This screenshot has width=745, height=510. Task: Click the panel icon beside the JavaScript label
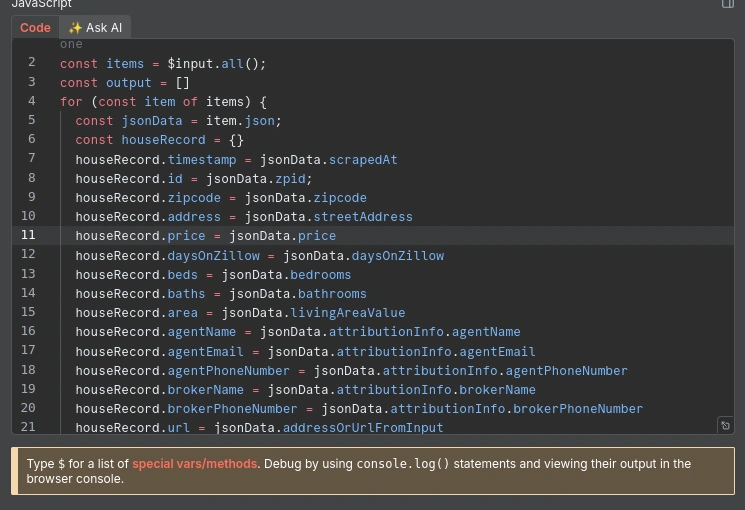(x=727, y=4)
